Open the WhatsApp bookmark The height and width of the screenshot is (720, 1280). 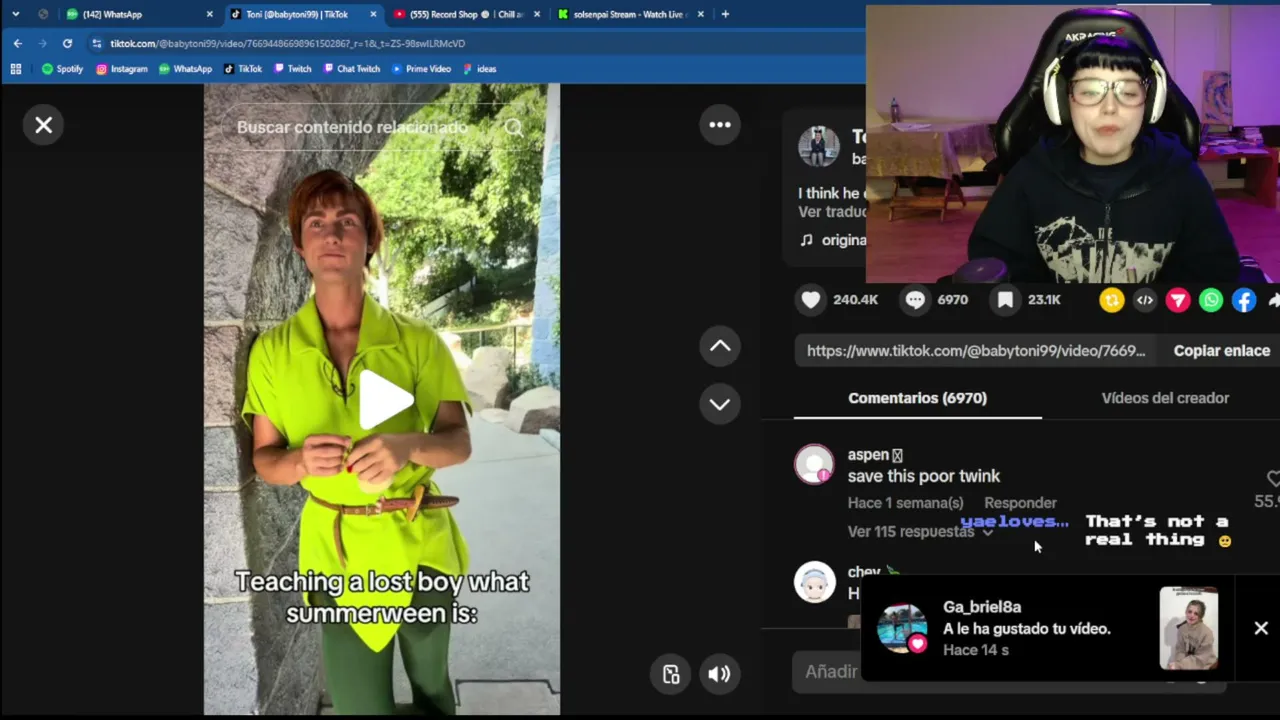coord(185,69)
